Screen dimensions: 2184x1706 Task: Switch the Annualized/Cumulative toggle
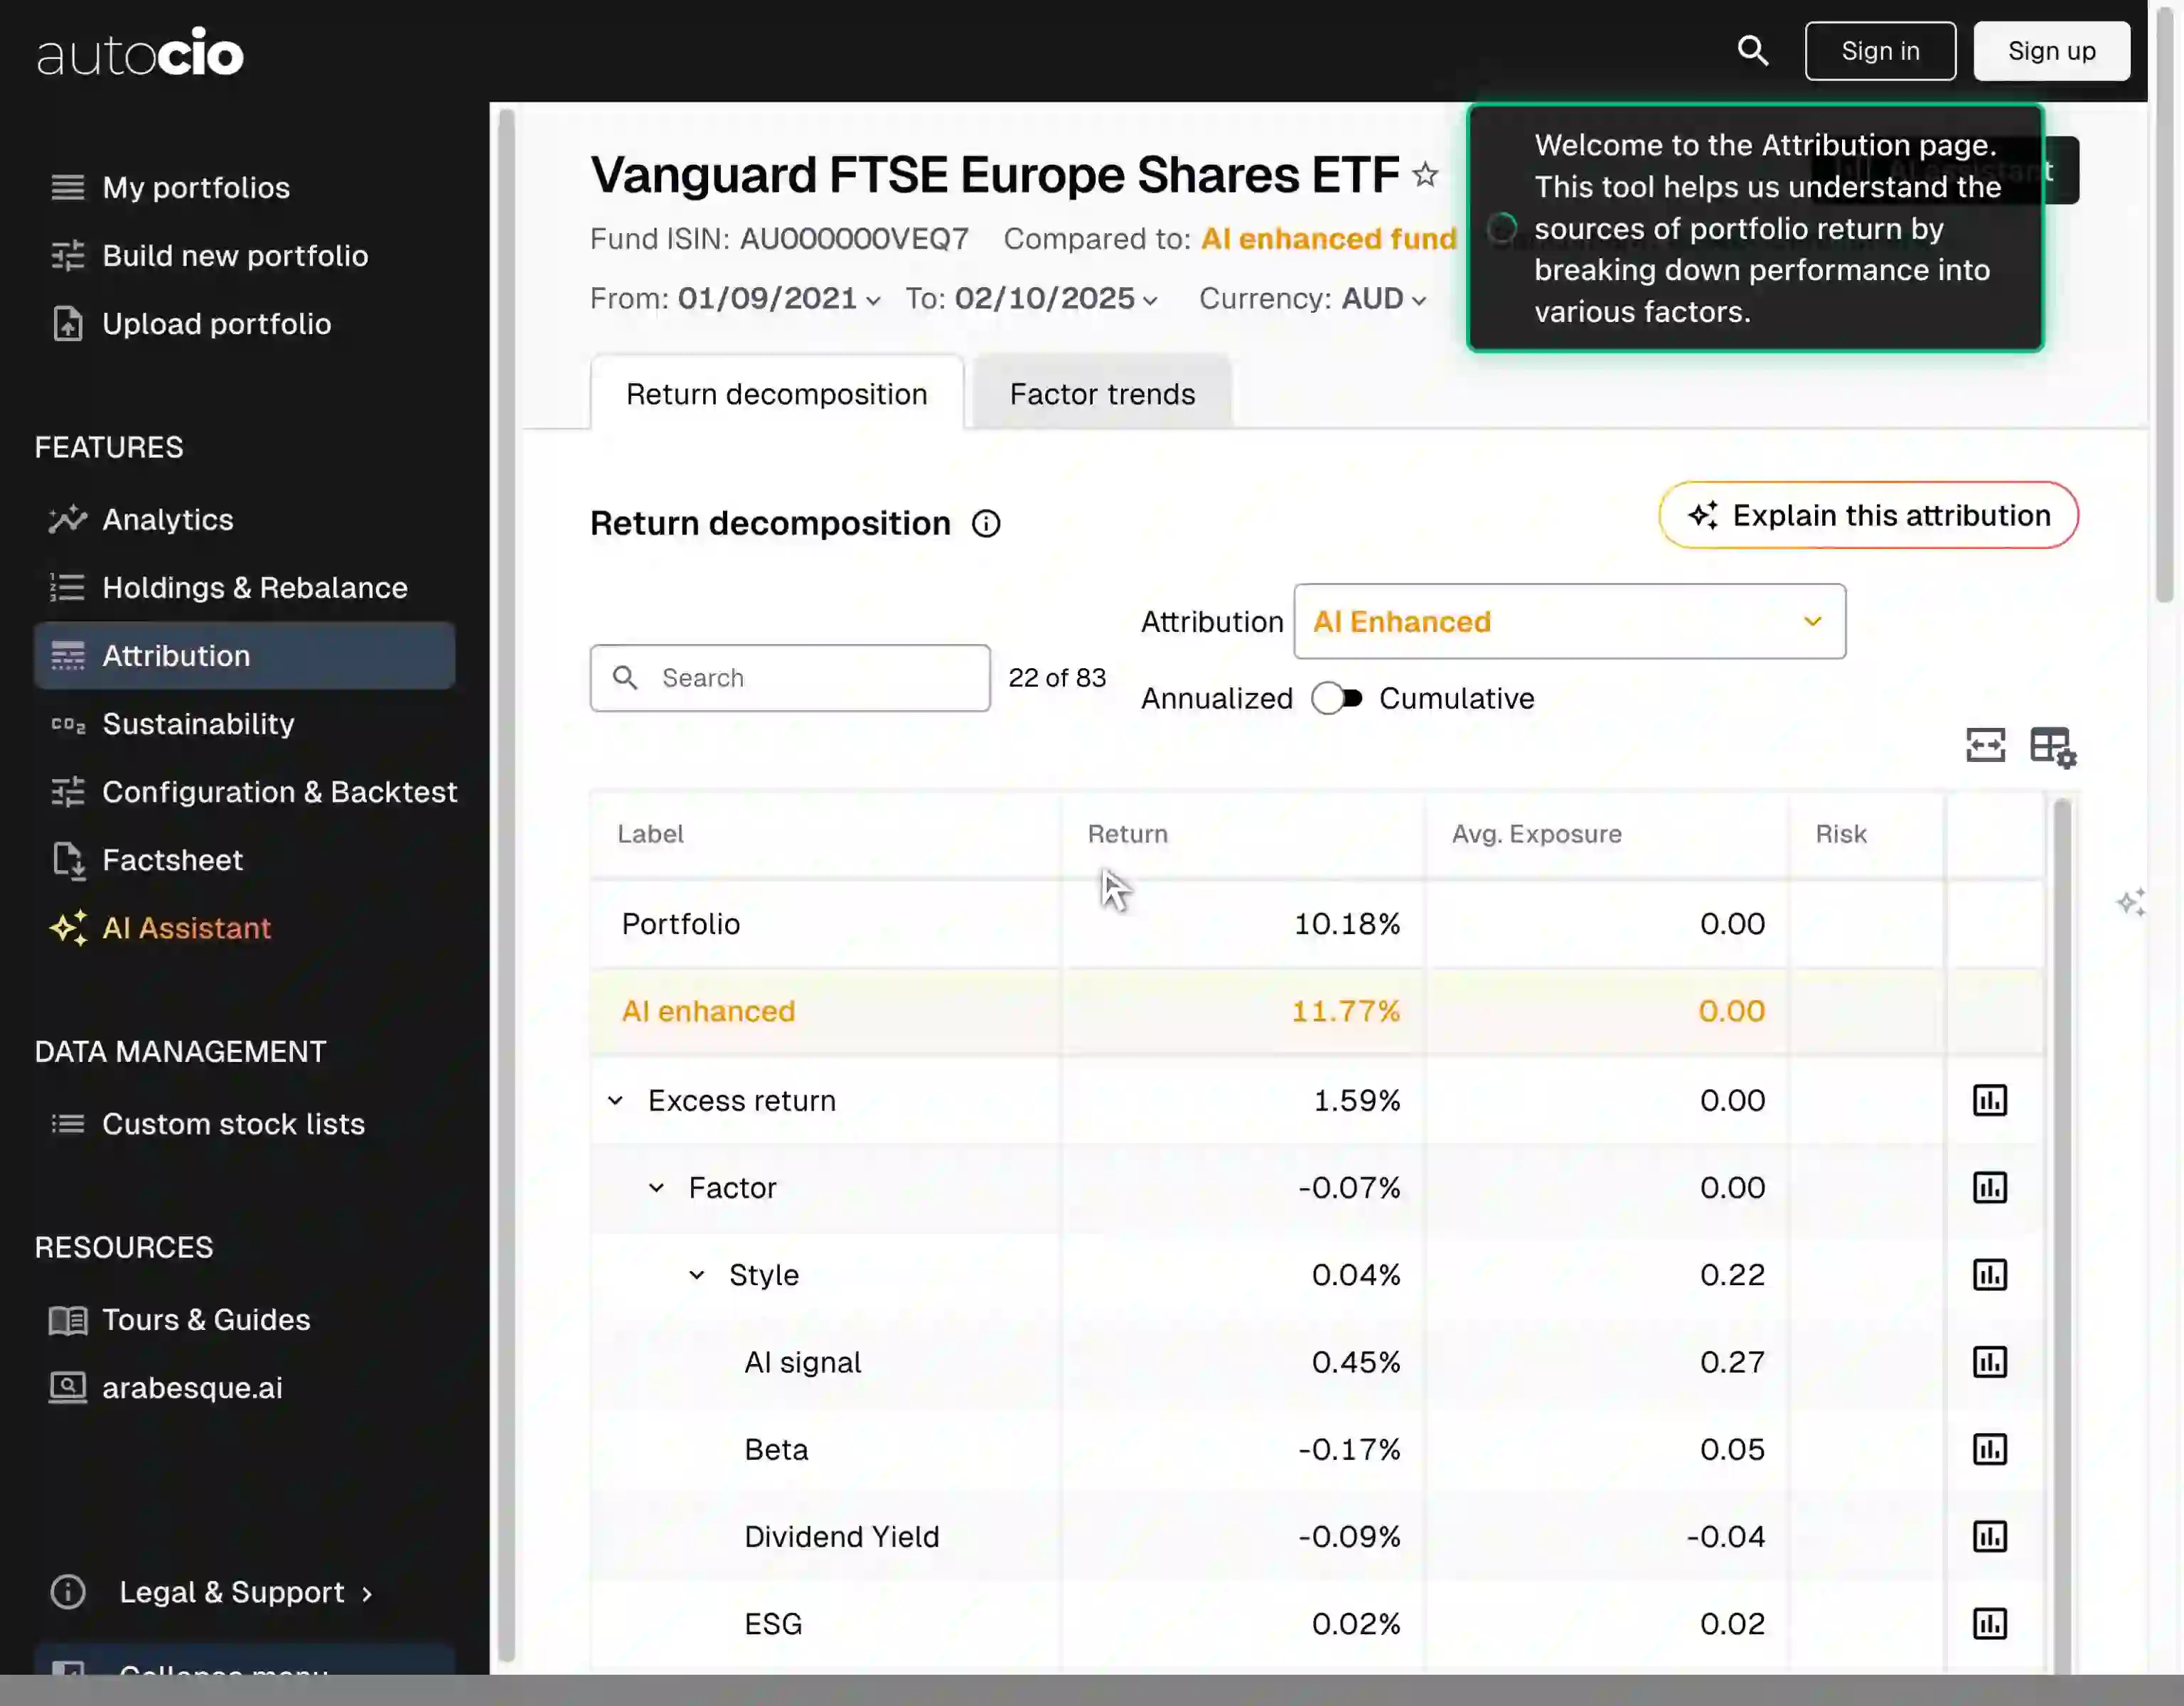coord(1337,698)
